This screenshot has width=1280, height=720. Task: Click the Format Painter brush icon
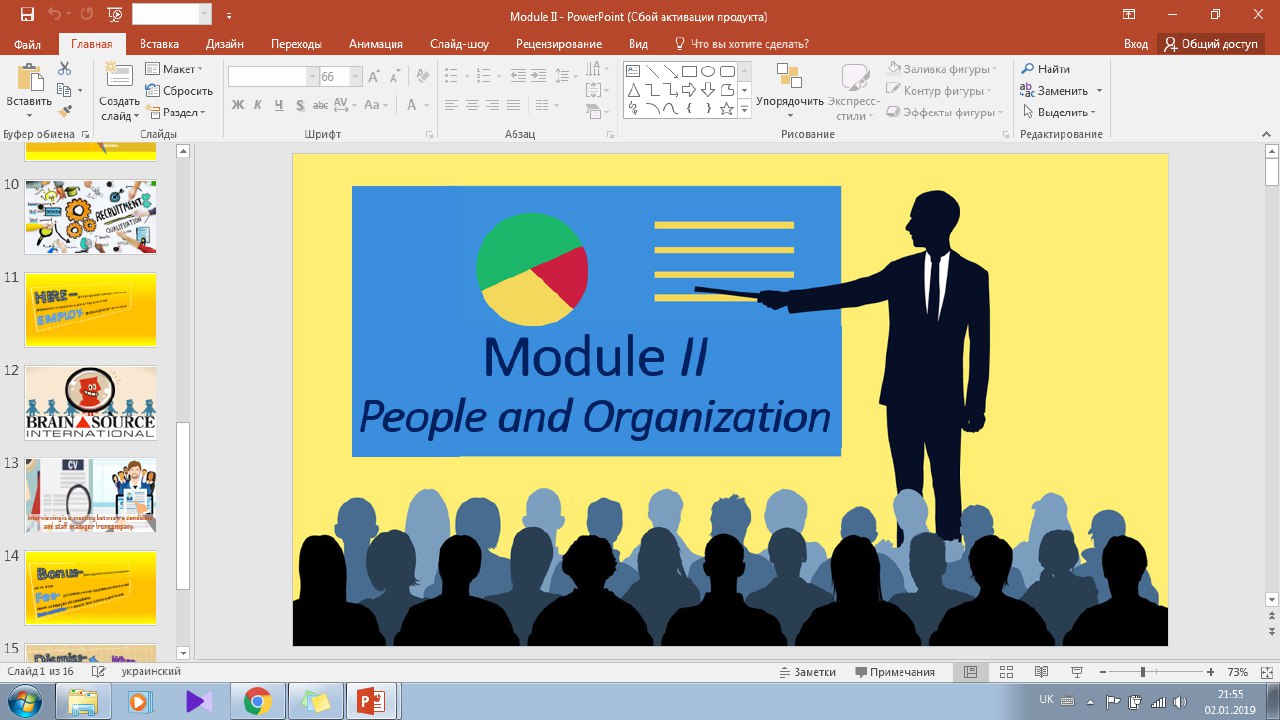[x=64, y=111]
